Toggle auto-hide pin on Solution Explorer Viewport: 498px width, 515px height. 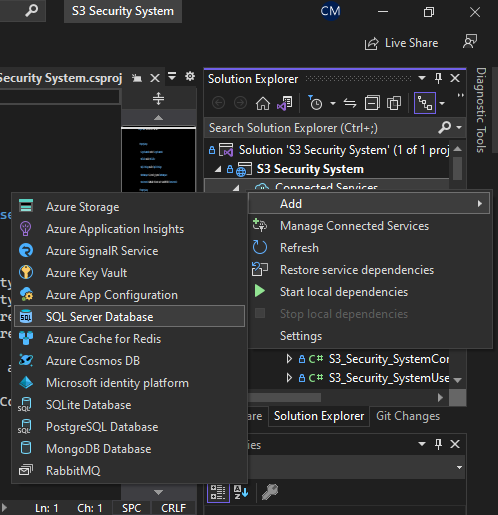[438, 79]
